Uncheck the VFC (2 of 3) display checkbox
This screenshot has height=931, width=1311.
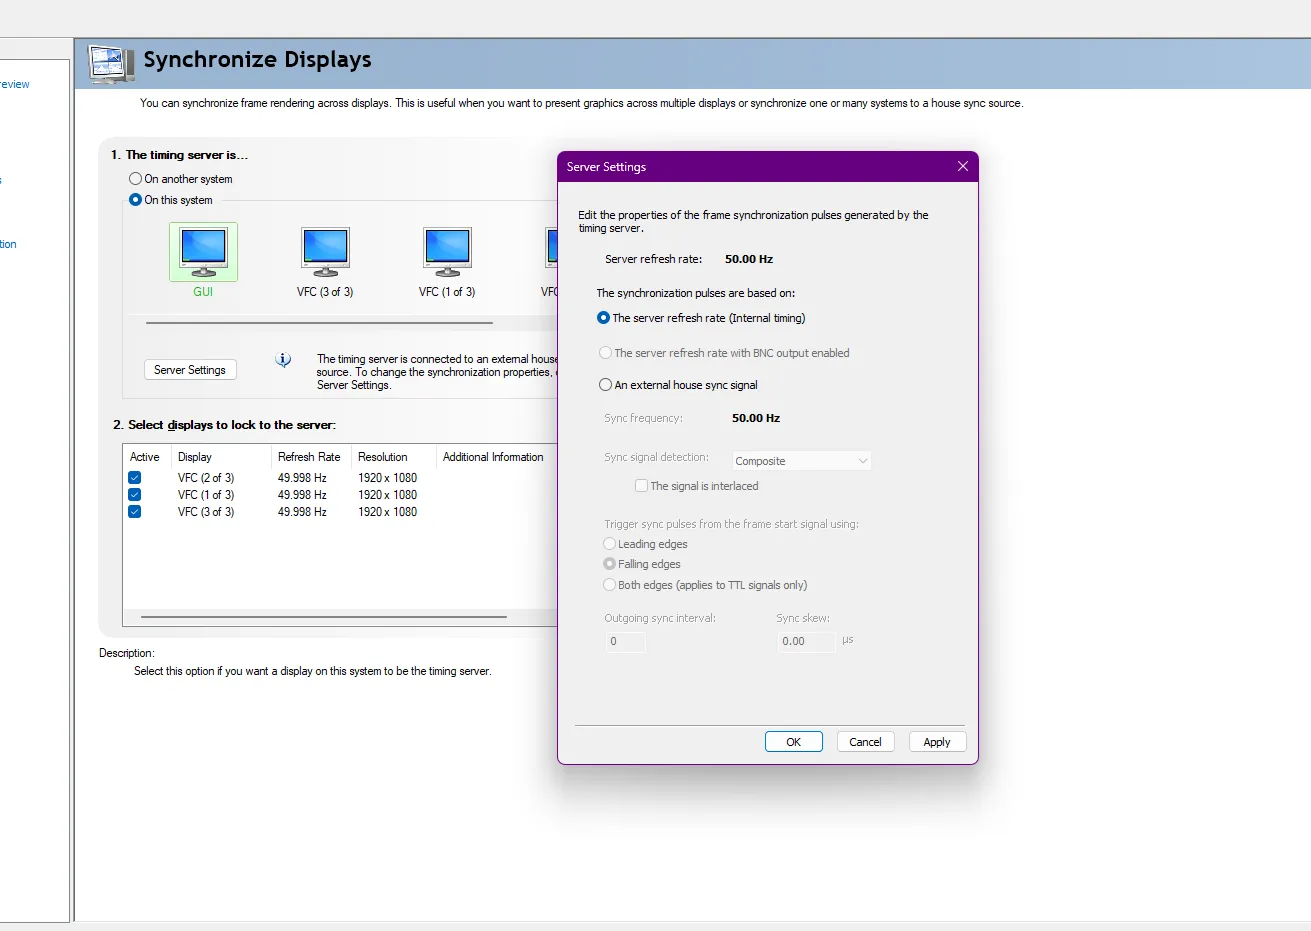tap(135, 478)
